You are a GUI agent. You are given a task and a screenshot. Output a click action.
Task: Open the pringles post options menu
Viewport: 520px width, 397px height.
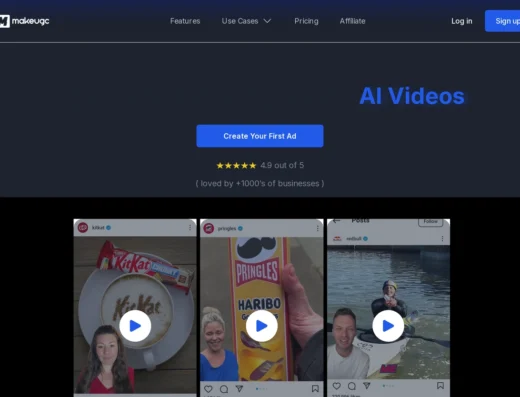[x=317, y=228]
